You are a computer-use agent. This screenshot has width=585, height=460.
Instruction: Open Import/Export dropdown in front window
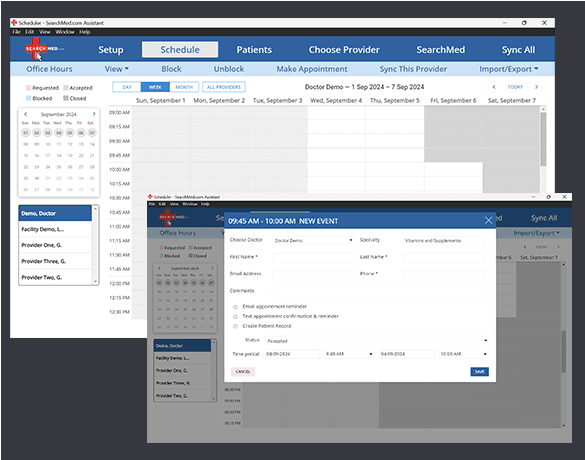[536, 233]
